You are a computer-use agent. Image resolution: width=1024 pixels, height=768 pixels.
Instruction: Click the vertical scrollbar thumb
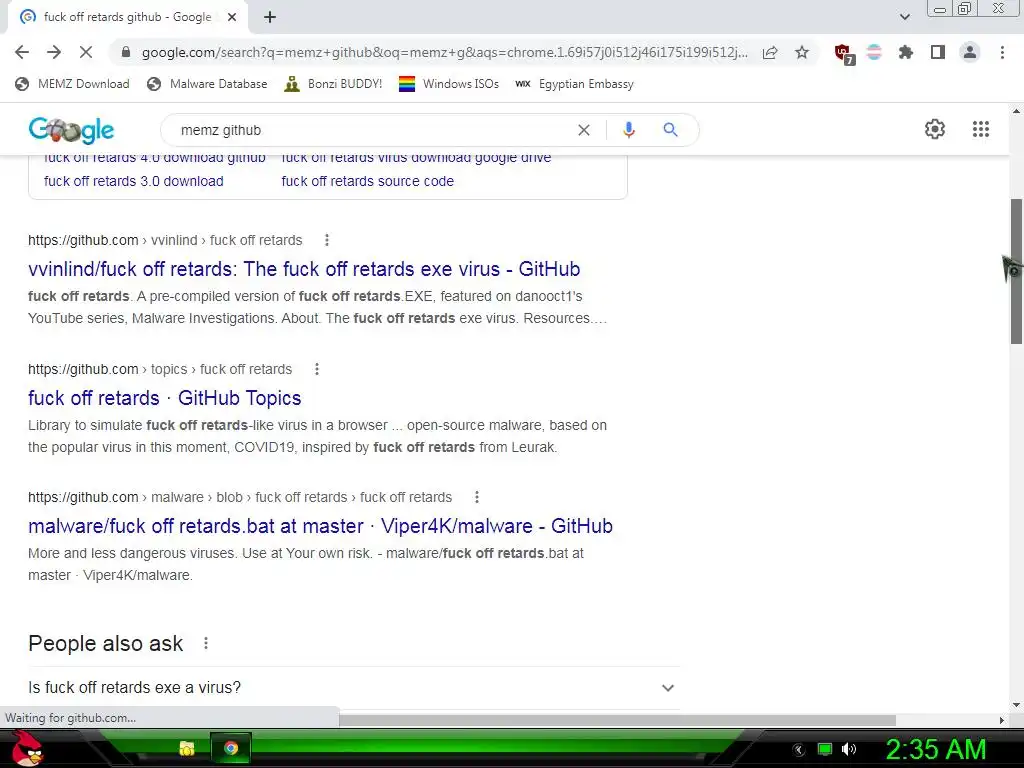pos(1016,270)
